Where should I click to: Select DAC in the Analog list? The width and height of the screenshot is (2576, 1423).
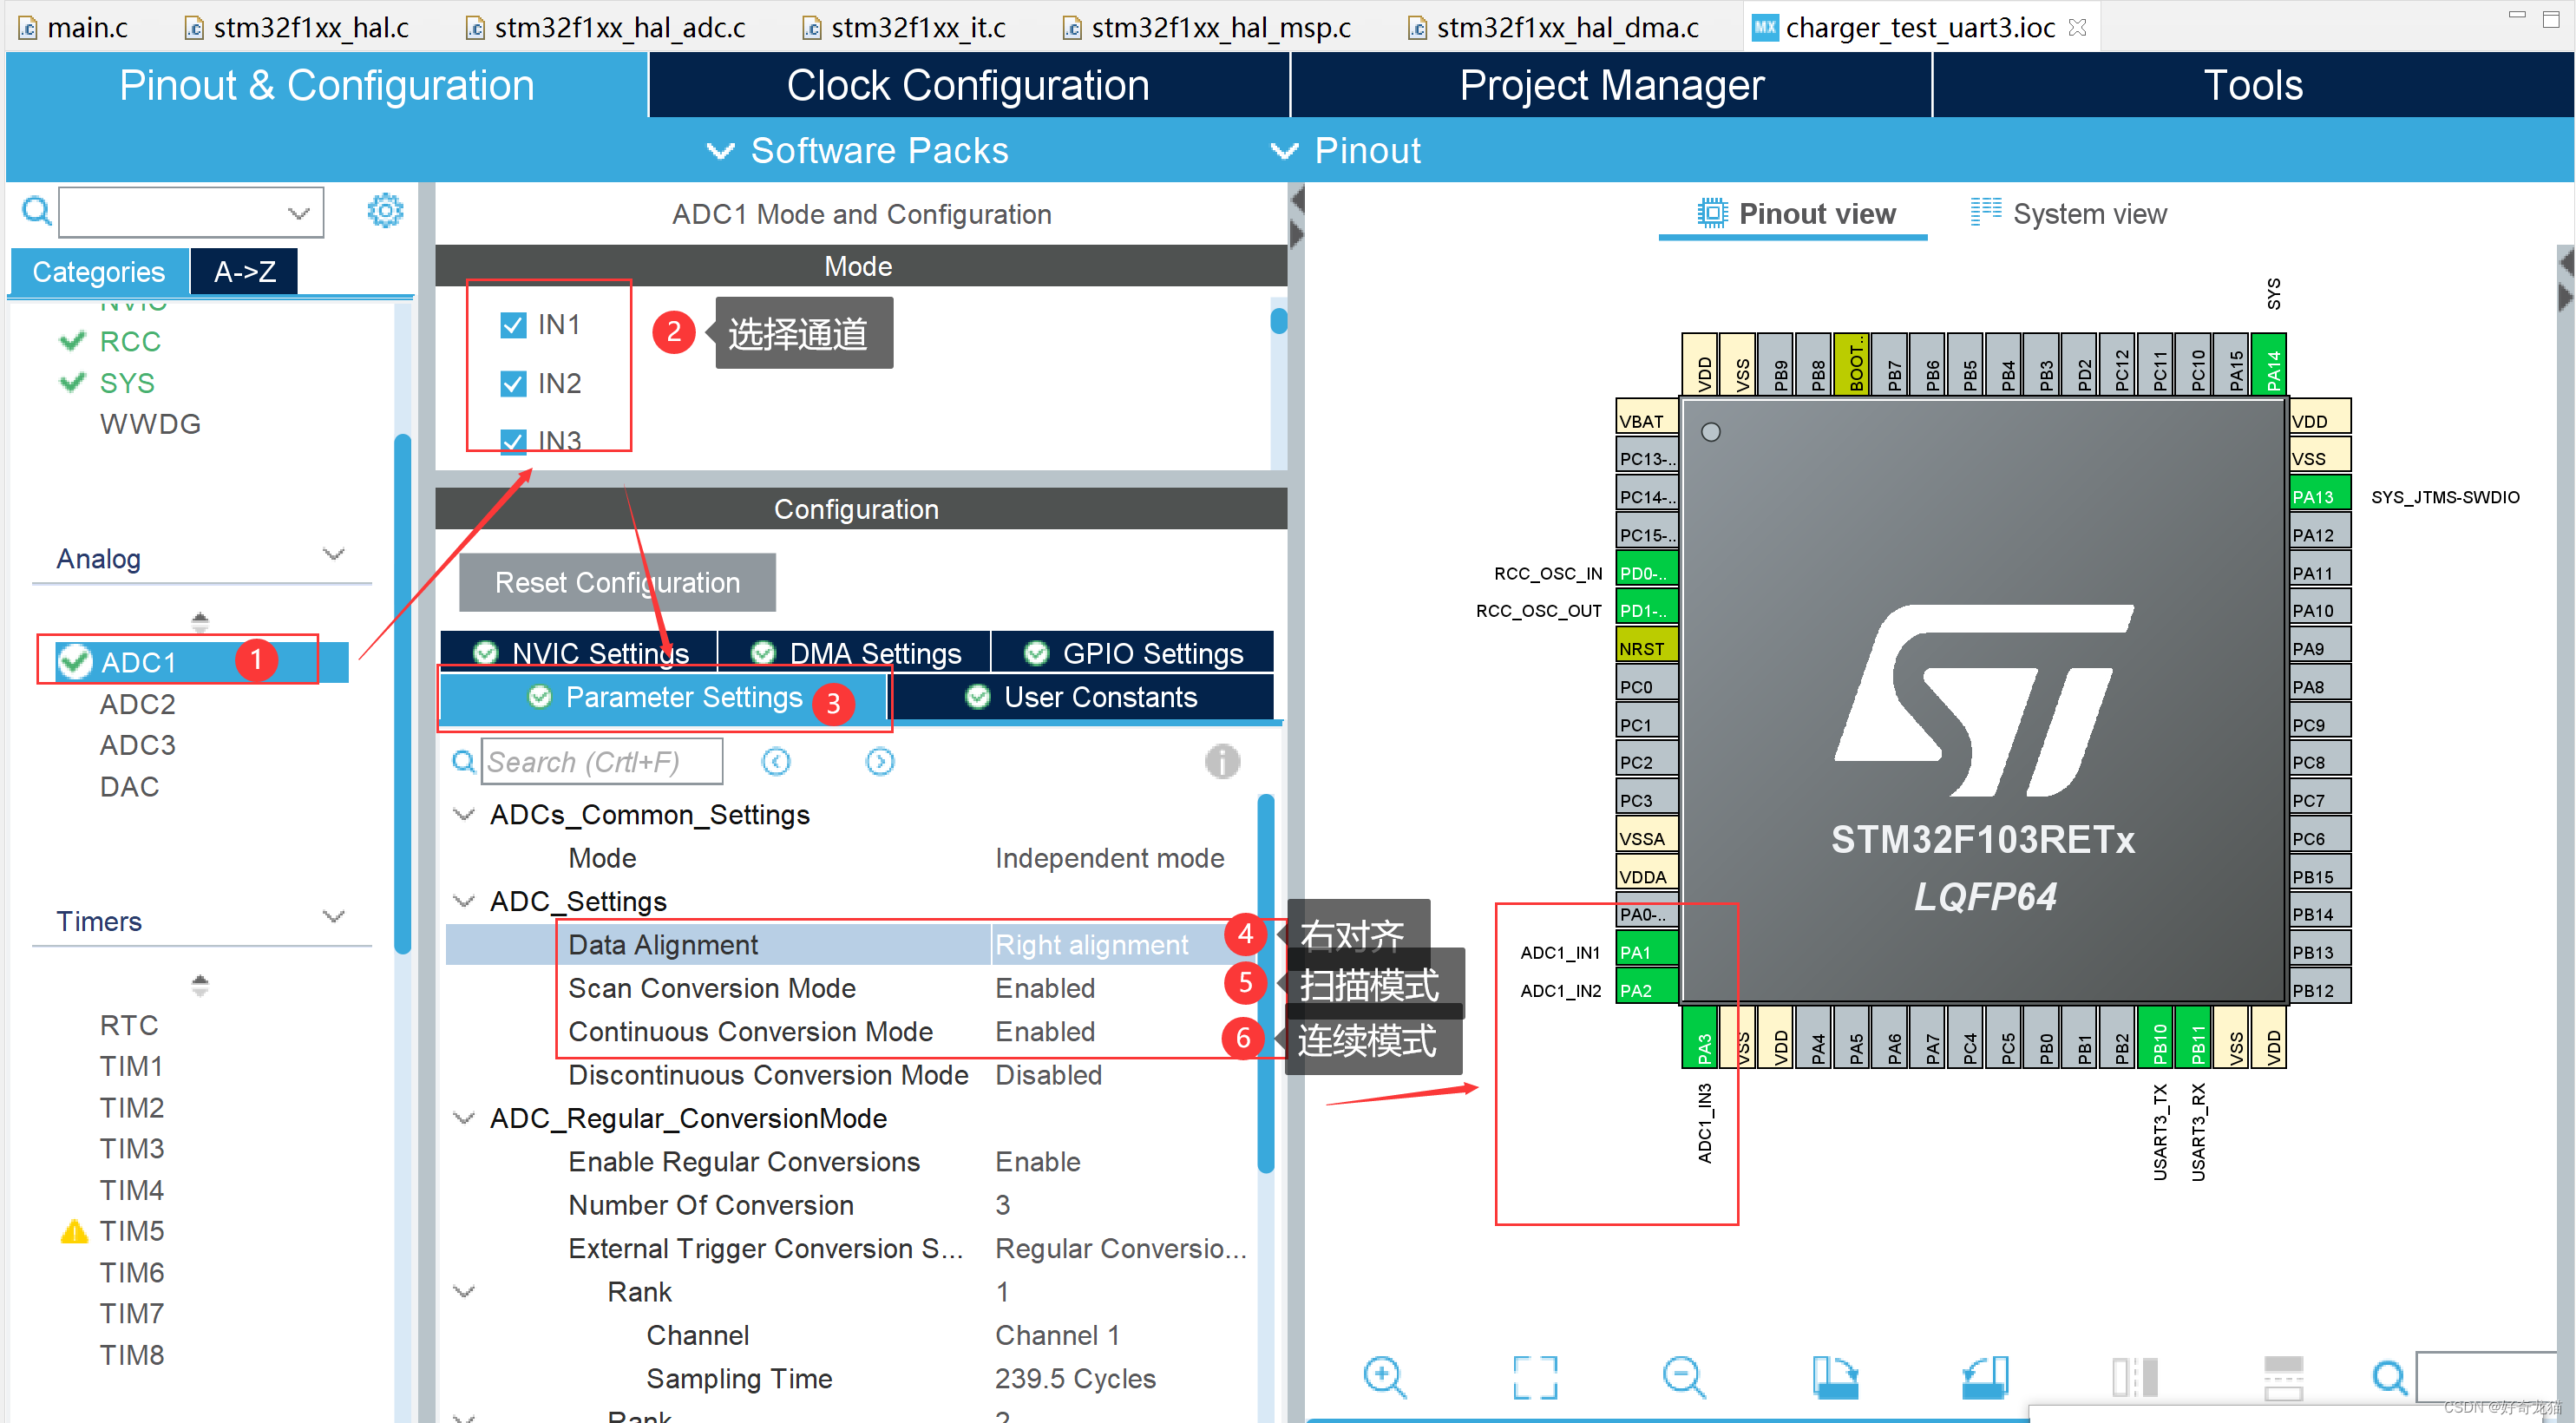[130, 786]
